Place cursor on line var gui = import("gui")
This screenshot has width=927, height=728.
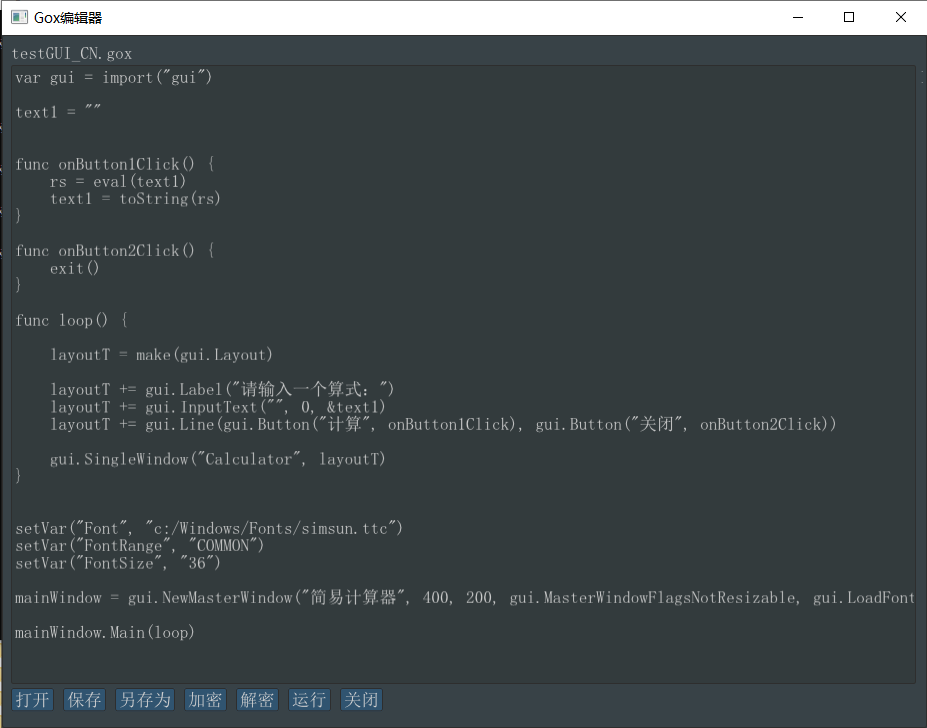[x=114, y=77]
